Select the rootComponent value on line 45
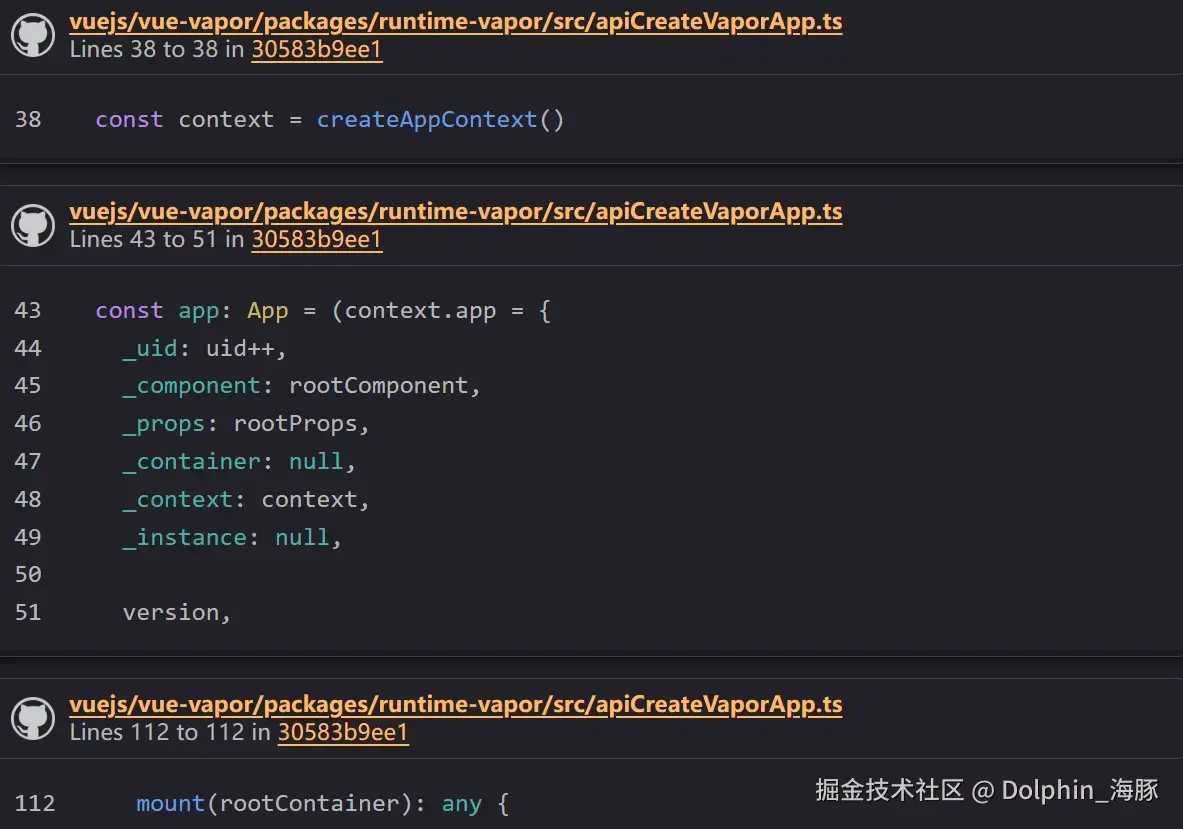The height and width of the screenshot is (829, 1183). 383,385
